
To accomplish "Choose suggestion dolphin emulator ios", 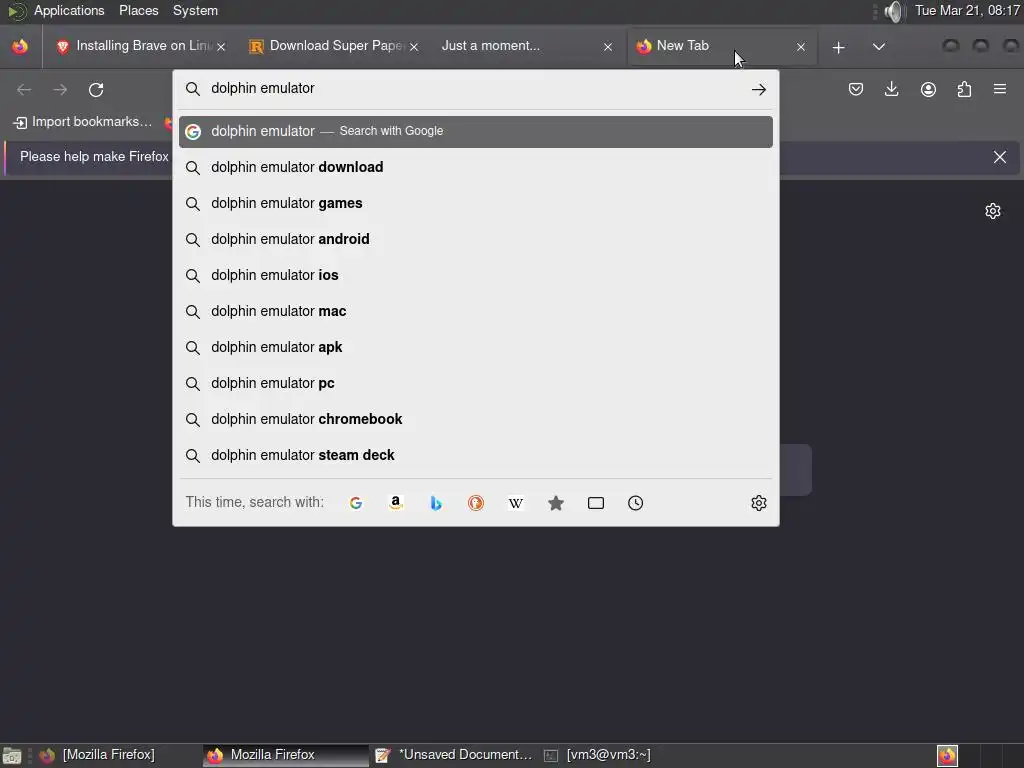I will click(x=475, y=275).
